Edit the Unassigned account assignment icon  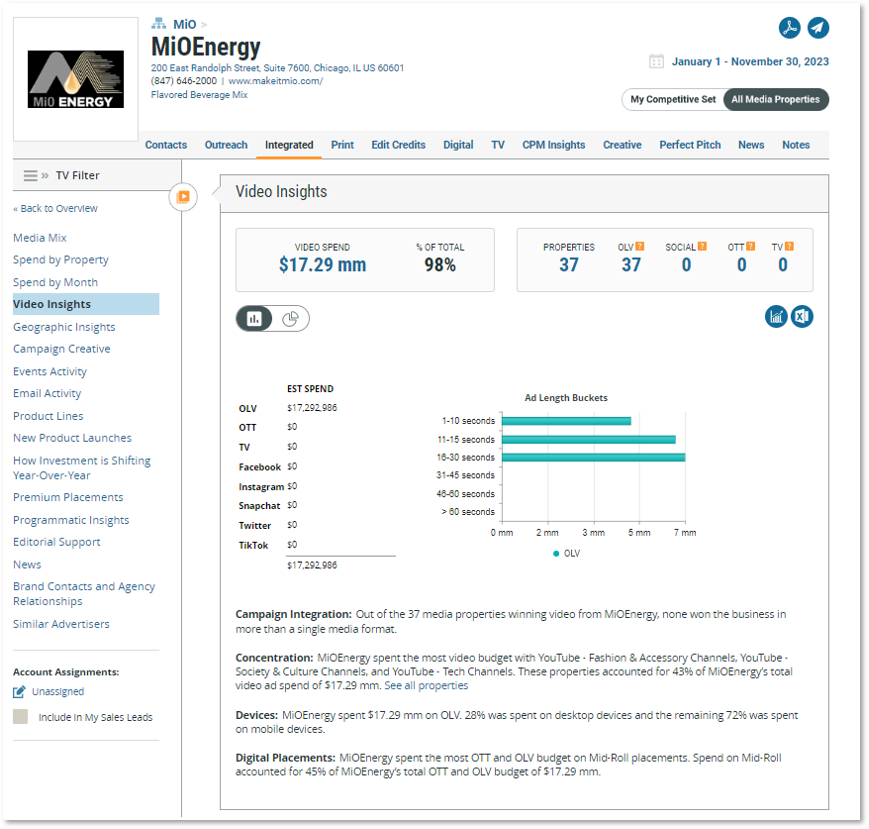19,692
